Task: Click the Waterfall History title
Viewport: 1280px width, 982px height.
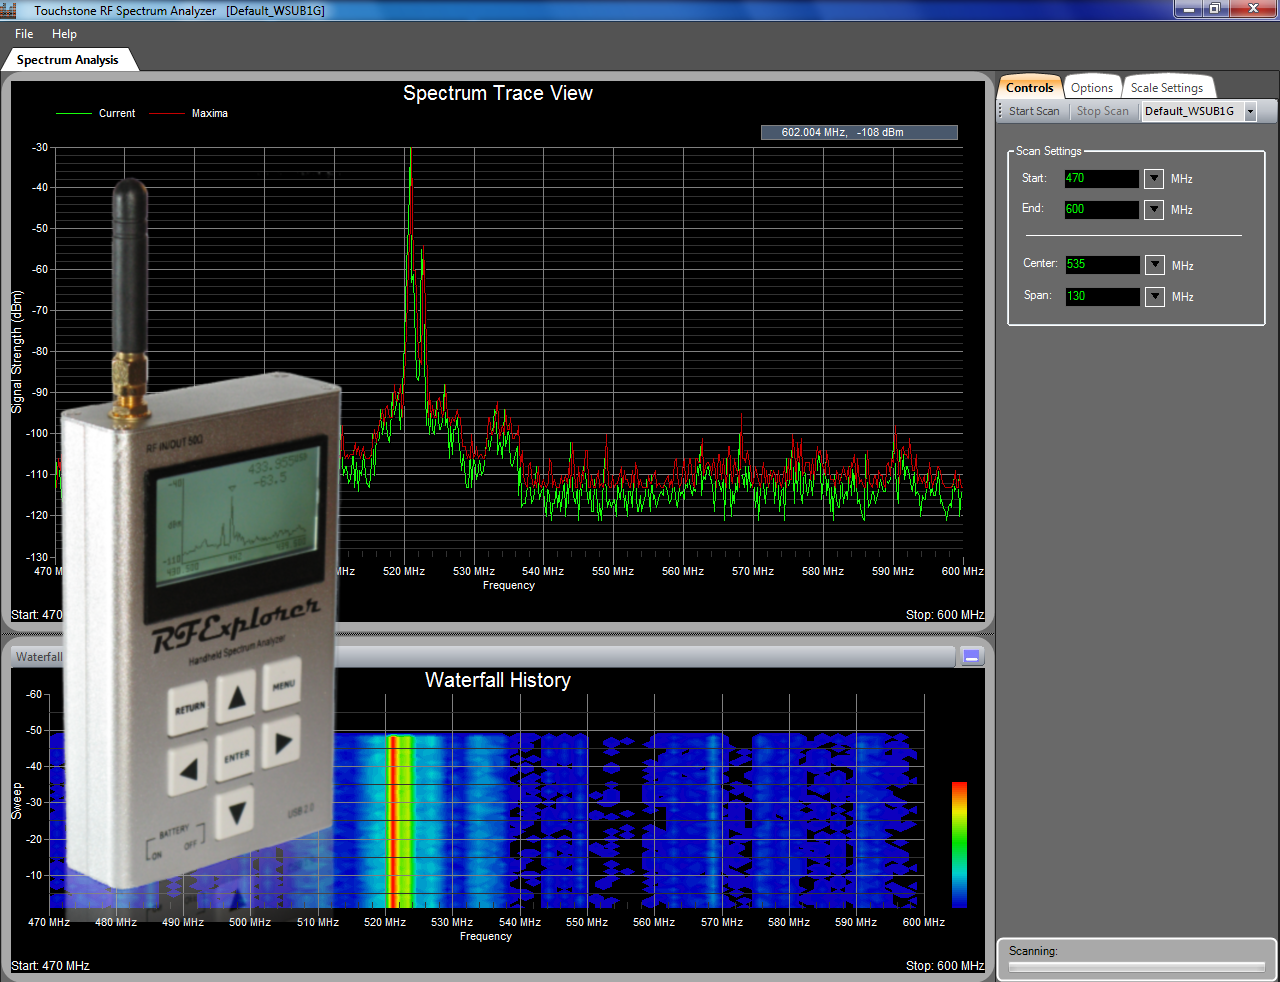Action: tap(498, 680)
